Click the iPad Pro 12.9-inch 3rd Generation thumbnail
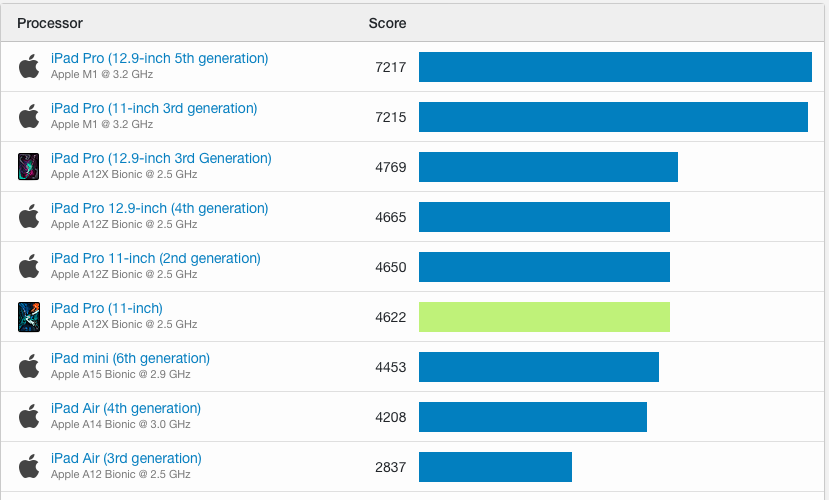The image size is (829, 500). click(29, 166)
